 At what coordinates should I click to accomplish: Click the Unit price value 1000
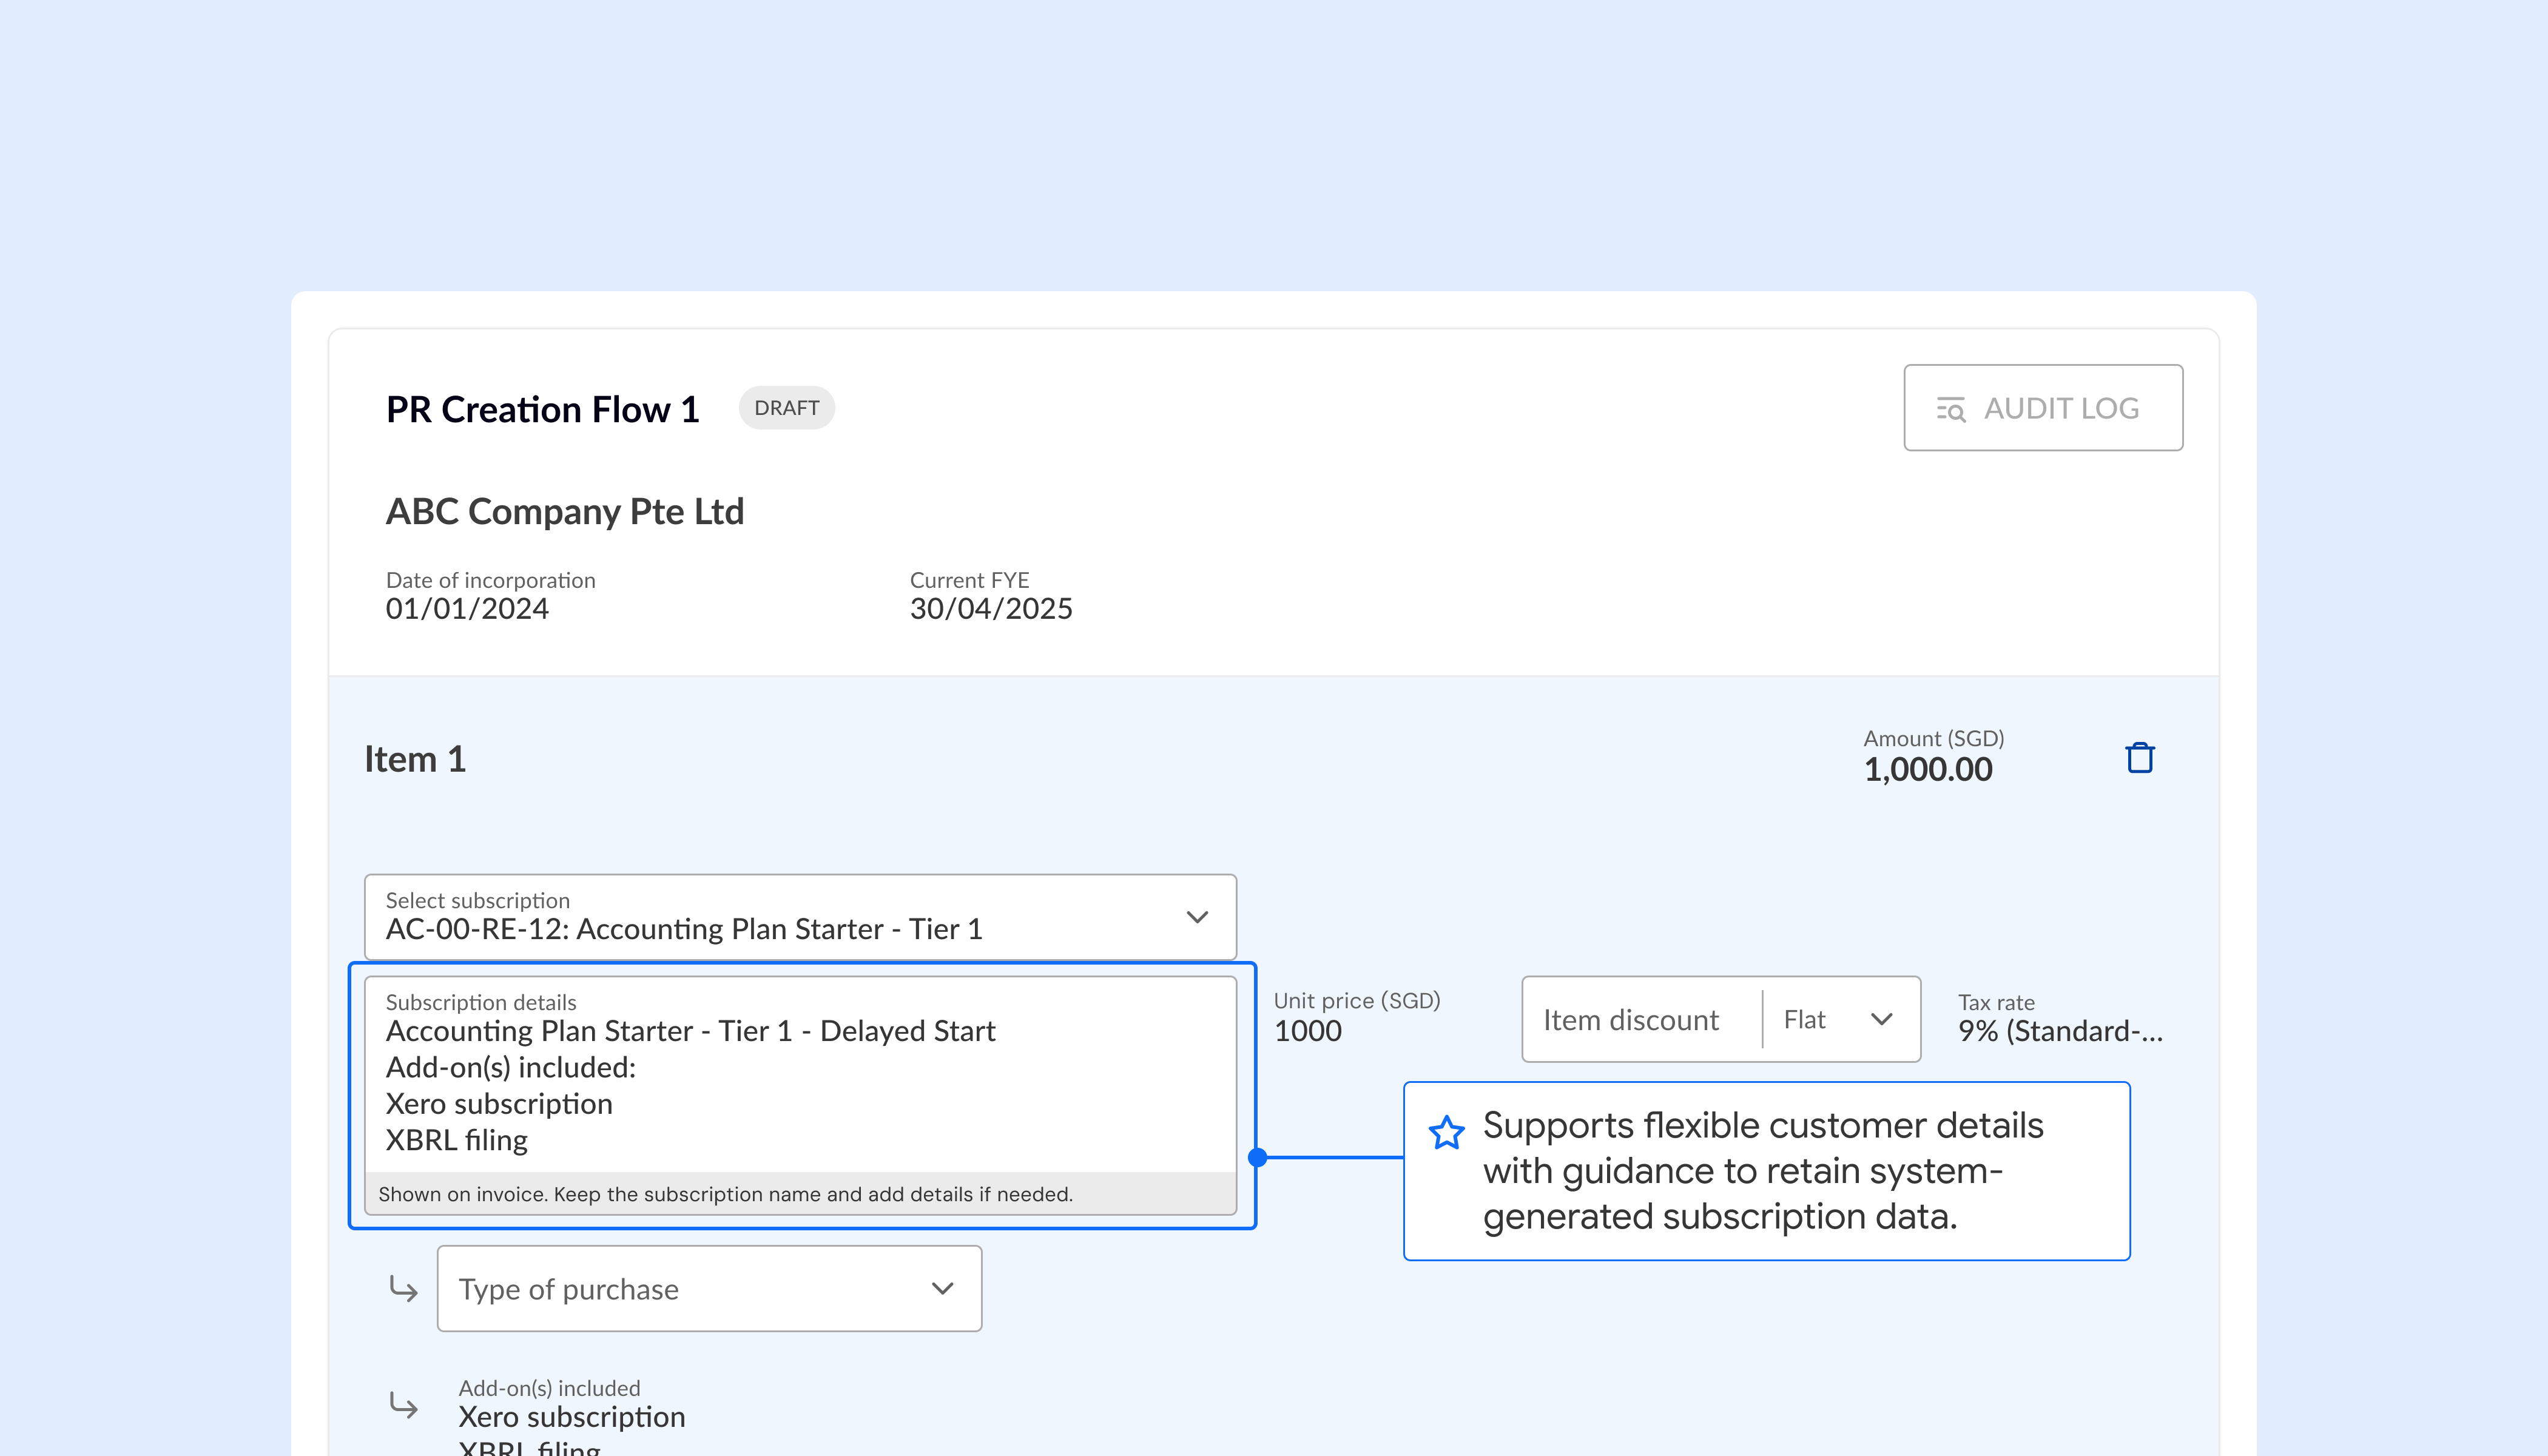coord(1307,1031)
